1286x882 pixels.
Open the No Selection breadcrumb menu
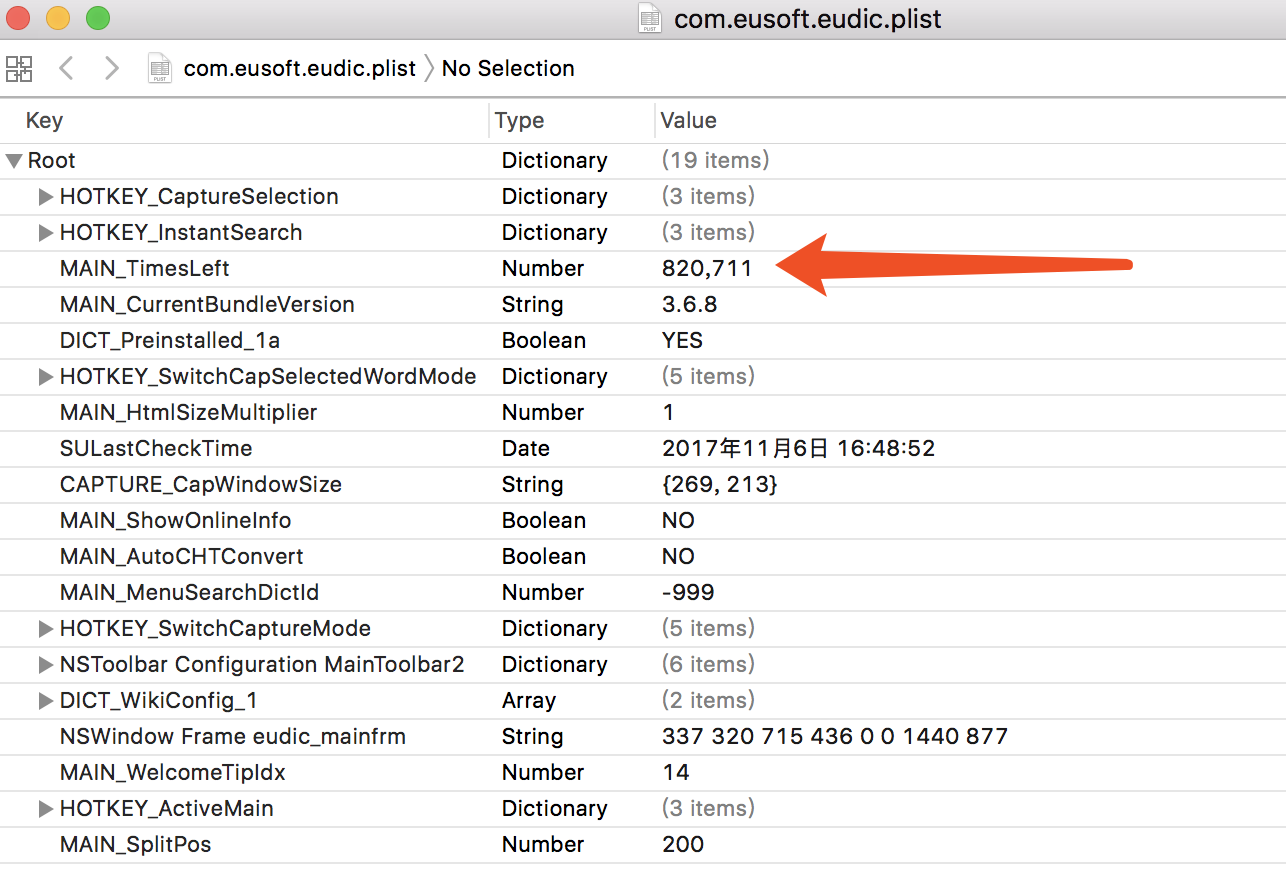[x=508, y=69]
